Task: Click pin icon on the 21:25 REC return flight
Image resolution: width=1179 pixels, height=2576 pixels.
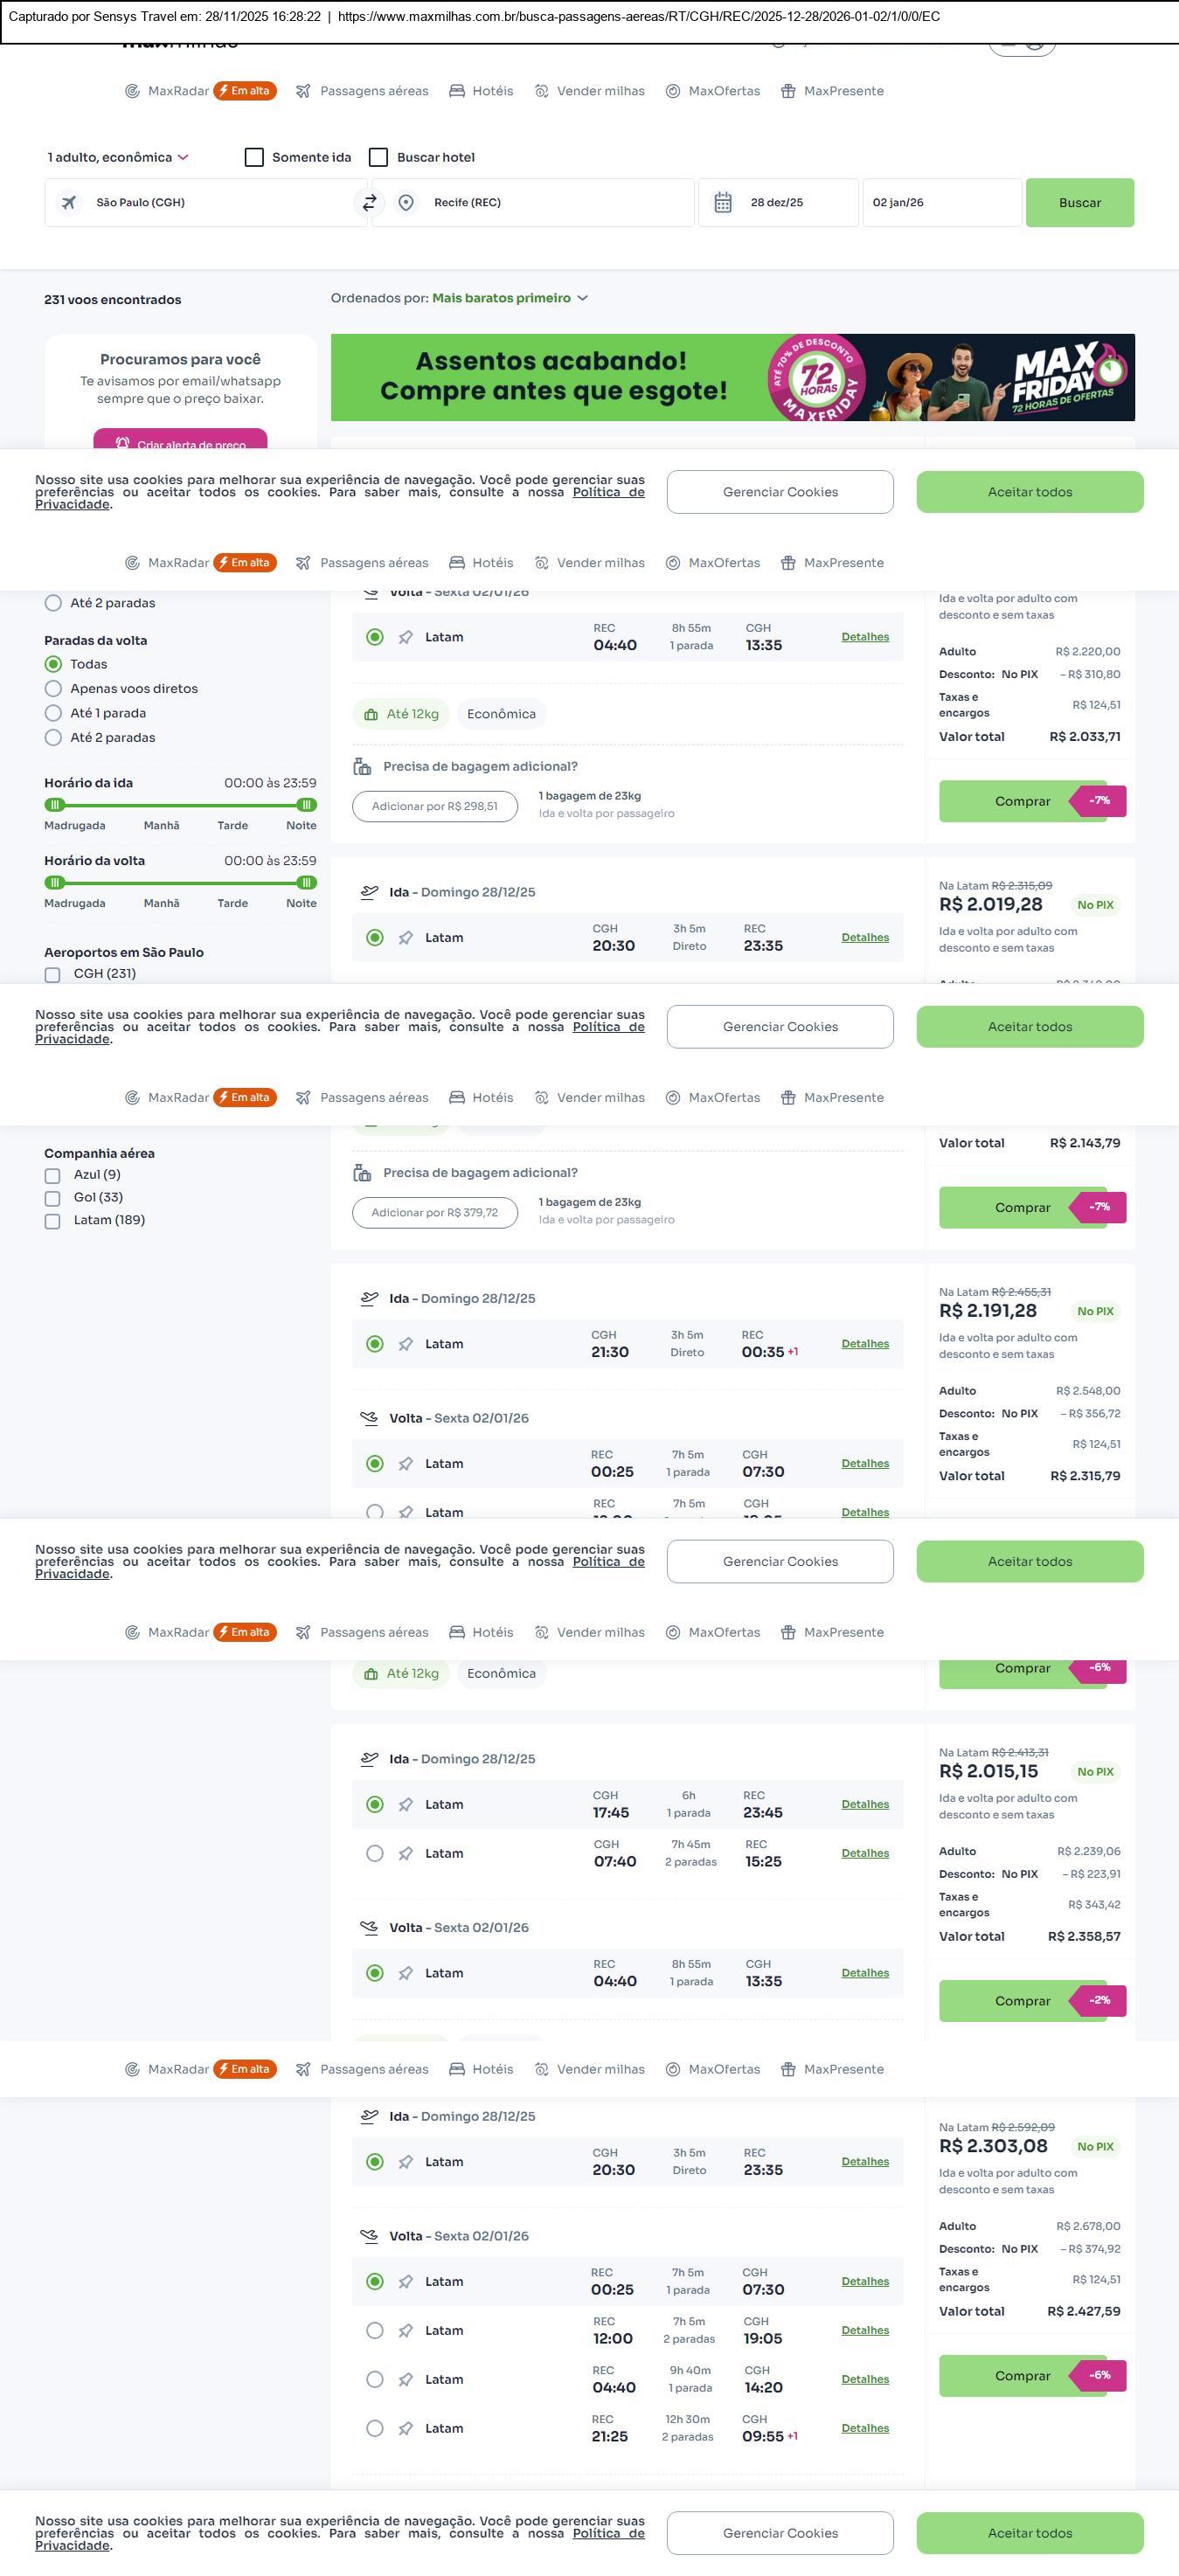Action: [x=405, y=2428]
